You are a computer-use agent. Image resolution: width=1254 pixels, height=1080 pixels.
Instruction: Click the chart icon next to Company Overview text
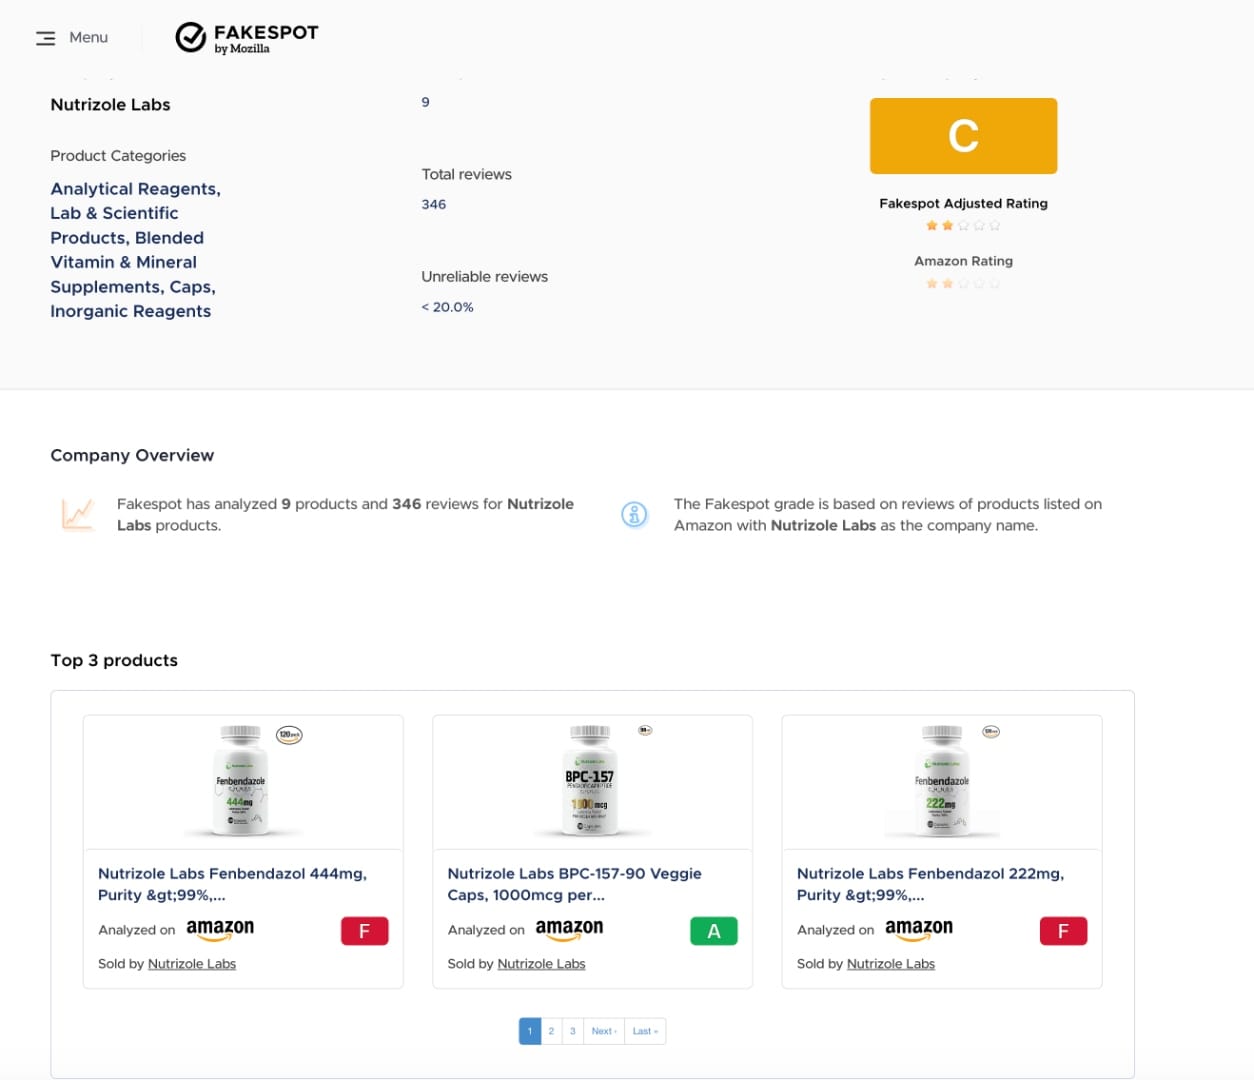pos(78,514)
